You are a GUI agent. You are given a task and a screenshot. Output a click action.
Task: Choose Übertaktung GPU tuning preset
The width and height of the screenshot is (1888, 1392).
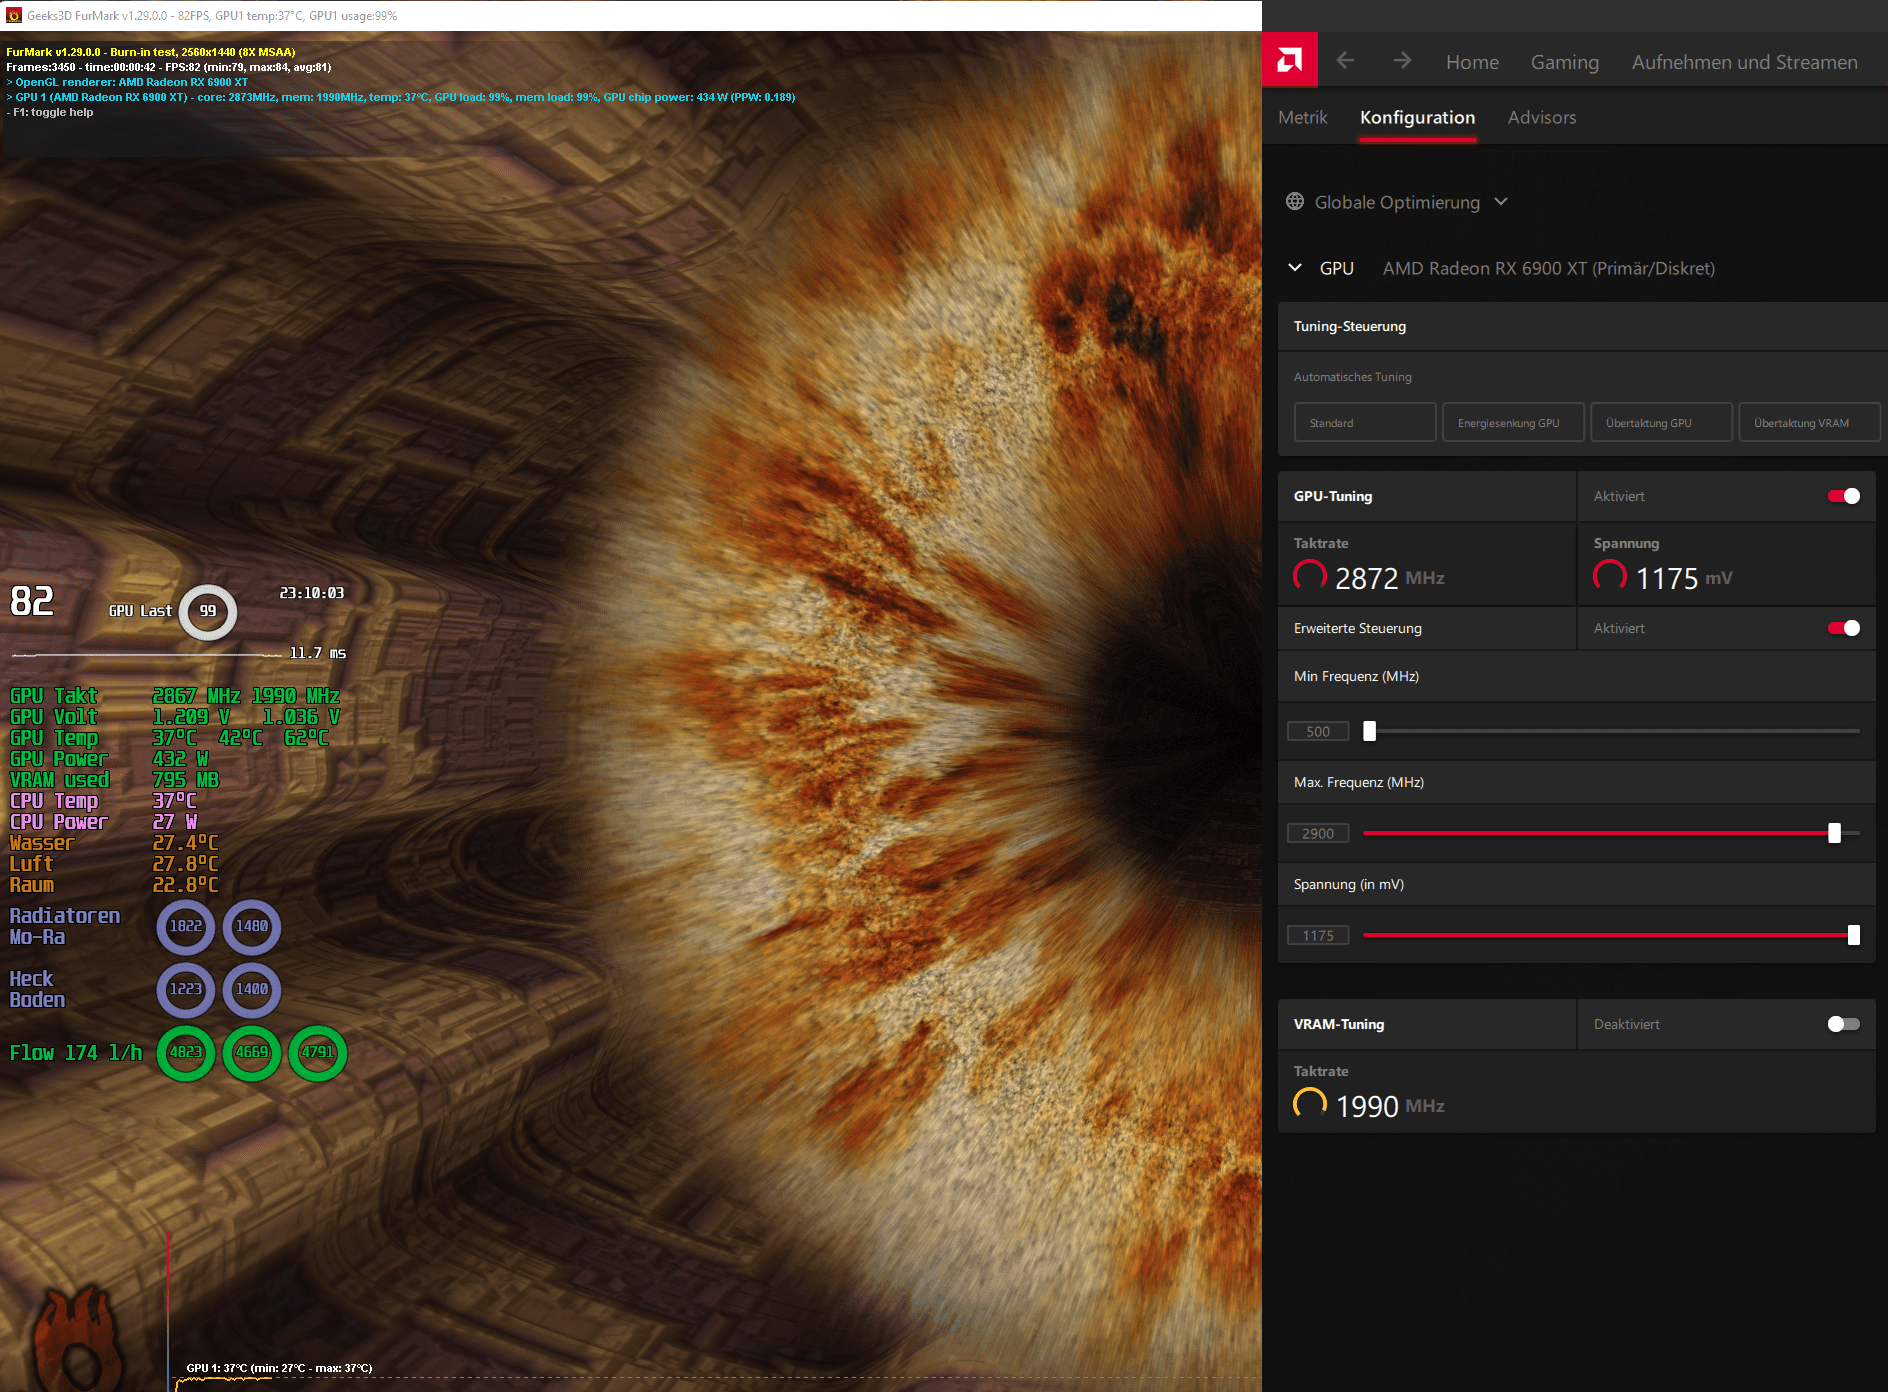(x=1661, y=422)
